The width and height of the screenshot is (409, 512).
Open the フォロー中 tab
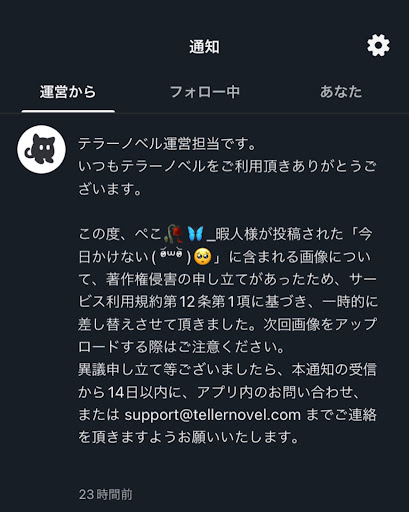point(205,92)
